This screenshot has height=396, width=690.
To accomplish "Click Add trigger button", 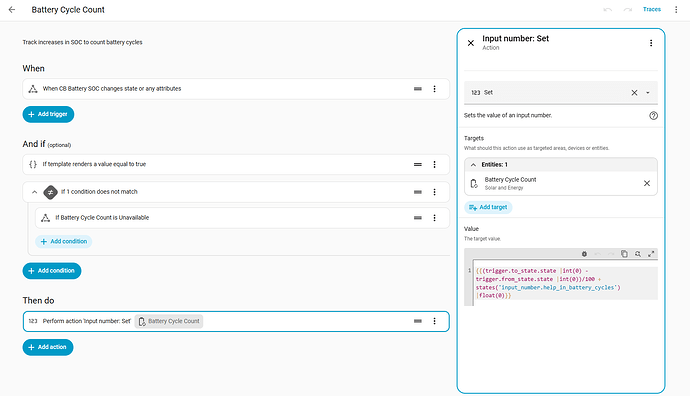I will pos(48,114).
